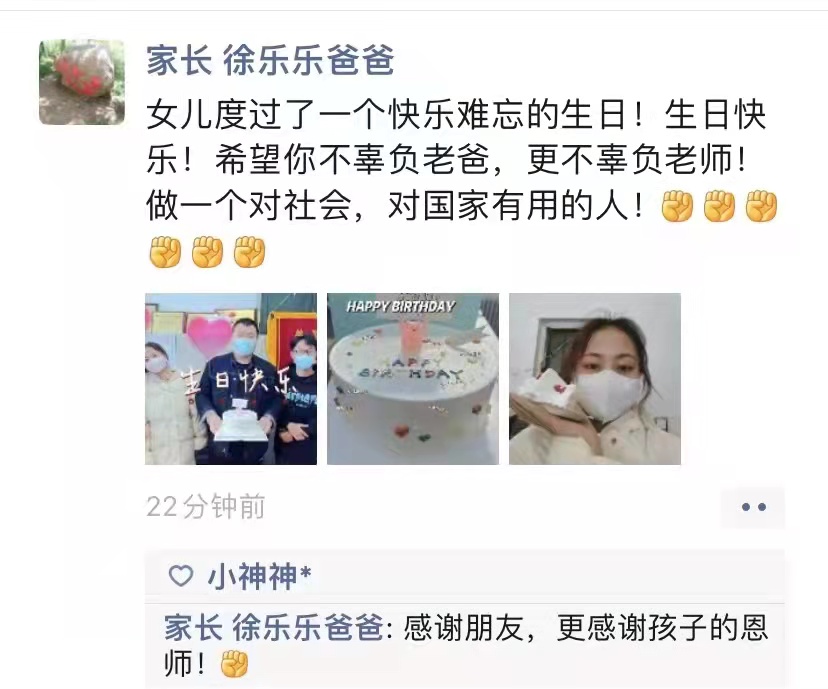Tap the 22分钟前 timestamp
Viewport: 828px width, 689px height.
[205, 507]
